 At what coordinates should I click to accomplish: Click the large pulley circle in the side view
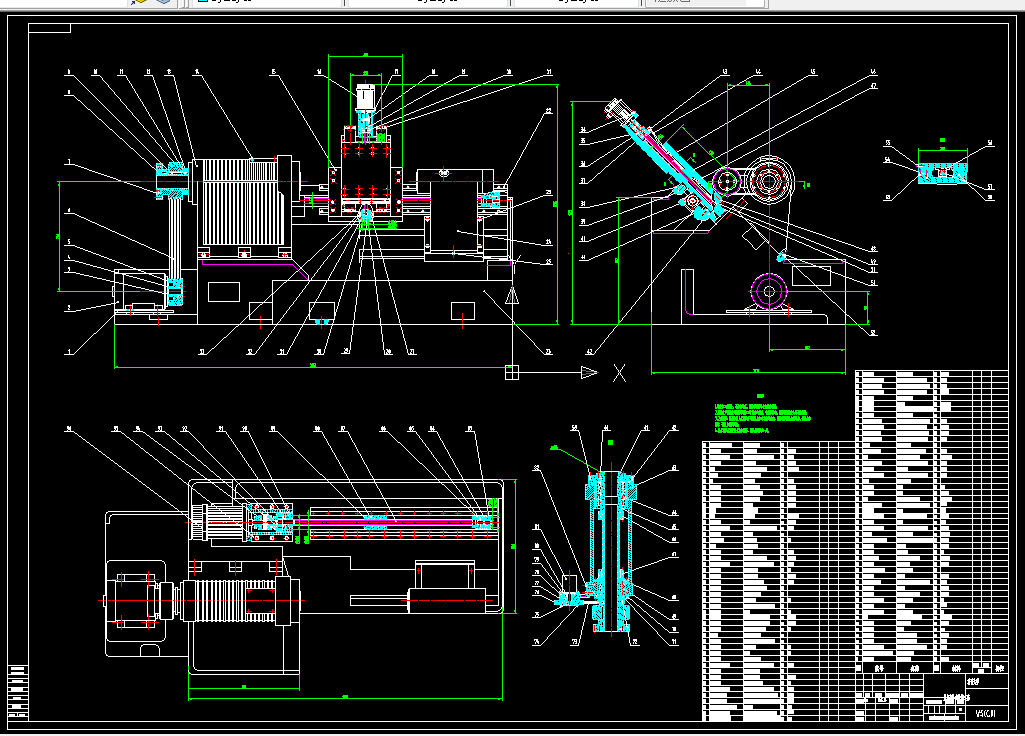coord(769,180)
